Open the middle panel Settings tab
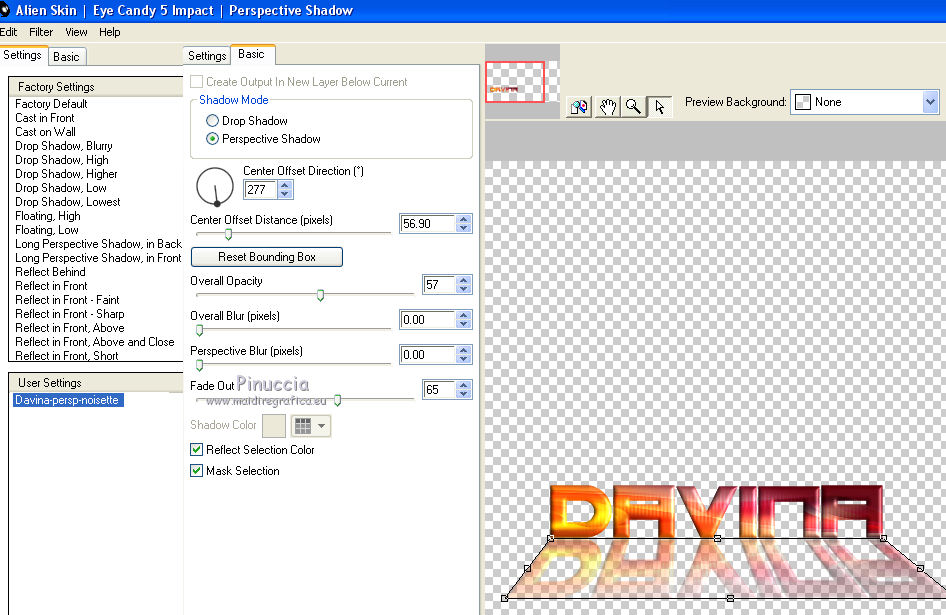 click(207, 56)
